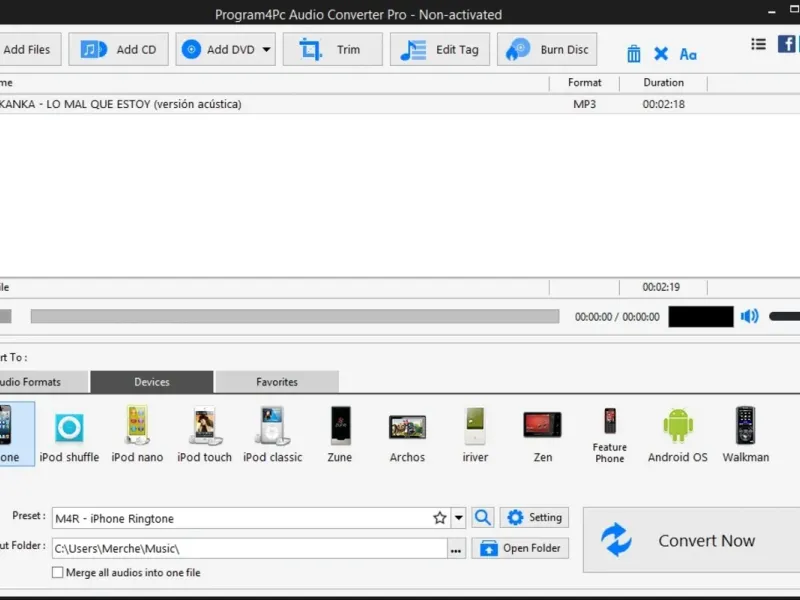800x600 pixels.
Task: Open the Facebook icon link
Action: [787, 44]
